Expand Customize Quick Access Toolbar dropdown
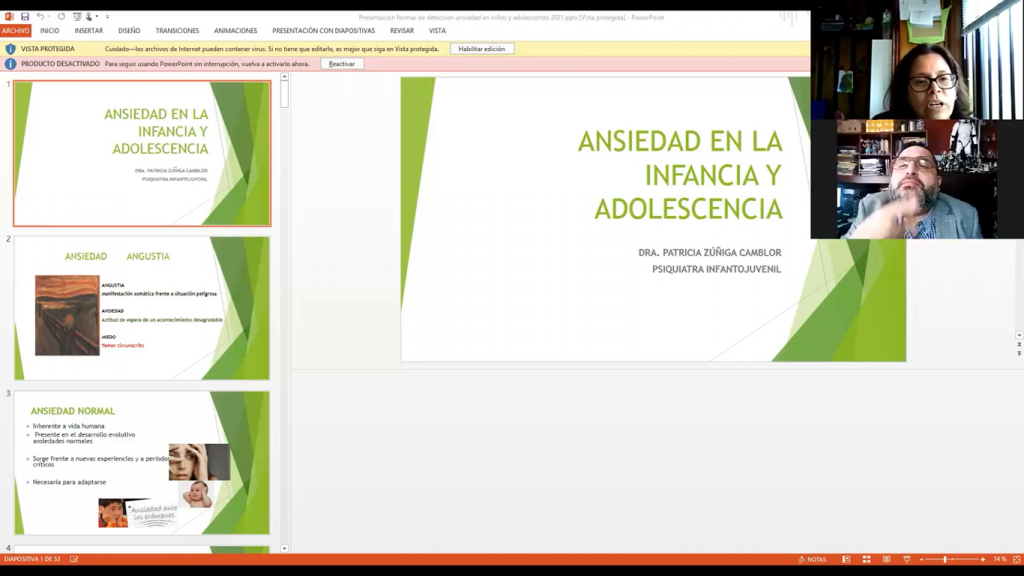The width and height of the screenshot is (1024, 576). click(107, 17)
